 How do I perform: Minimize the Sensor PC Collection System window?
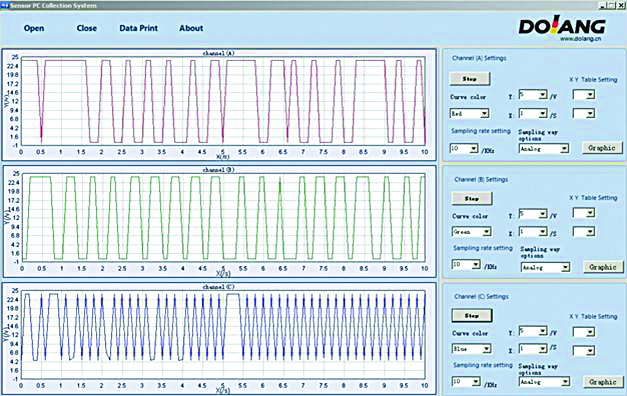click(x=603, y=5)
